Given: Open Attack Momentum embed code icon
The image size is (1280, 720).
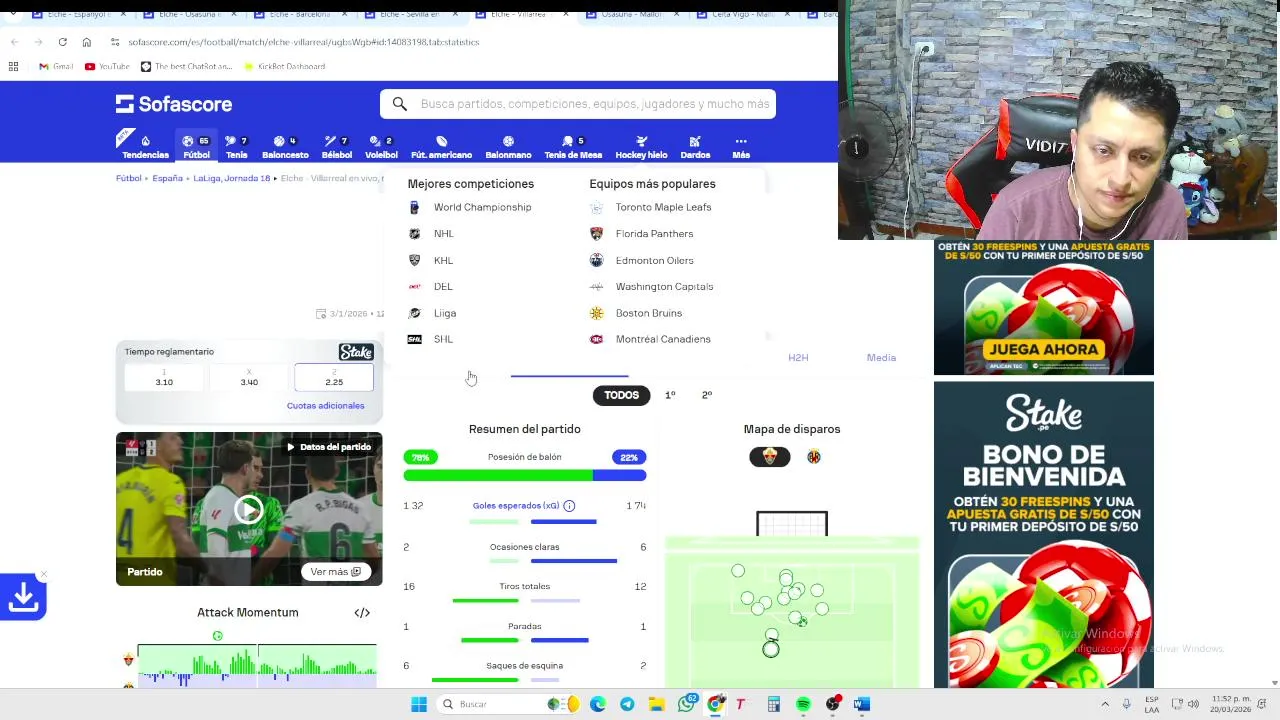Looking at the screenshot, I should 362,613.
